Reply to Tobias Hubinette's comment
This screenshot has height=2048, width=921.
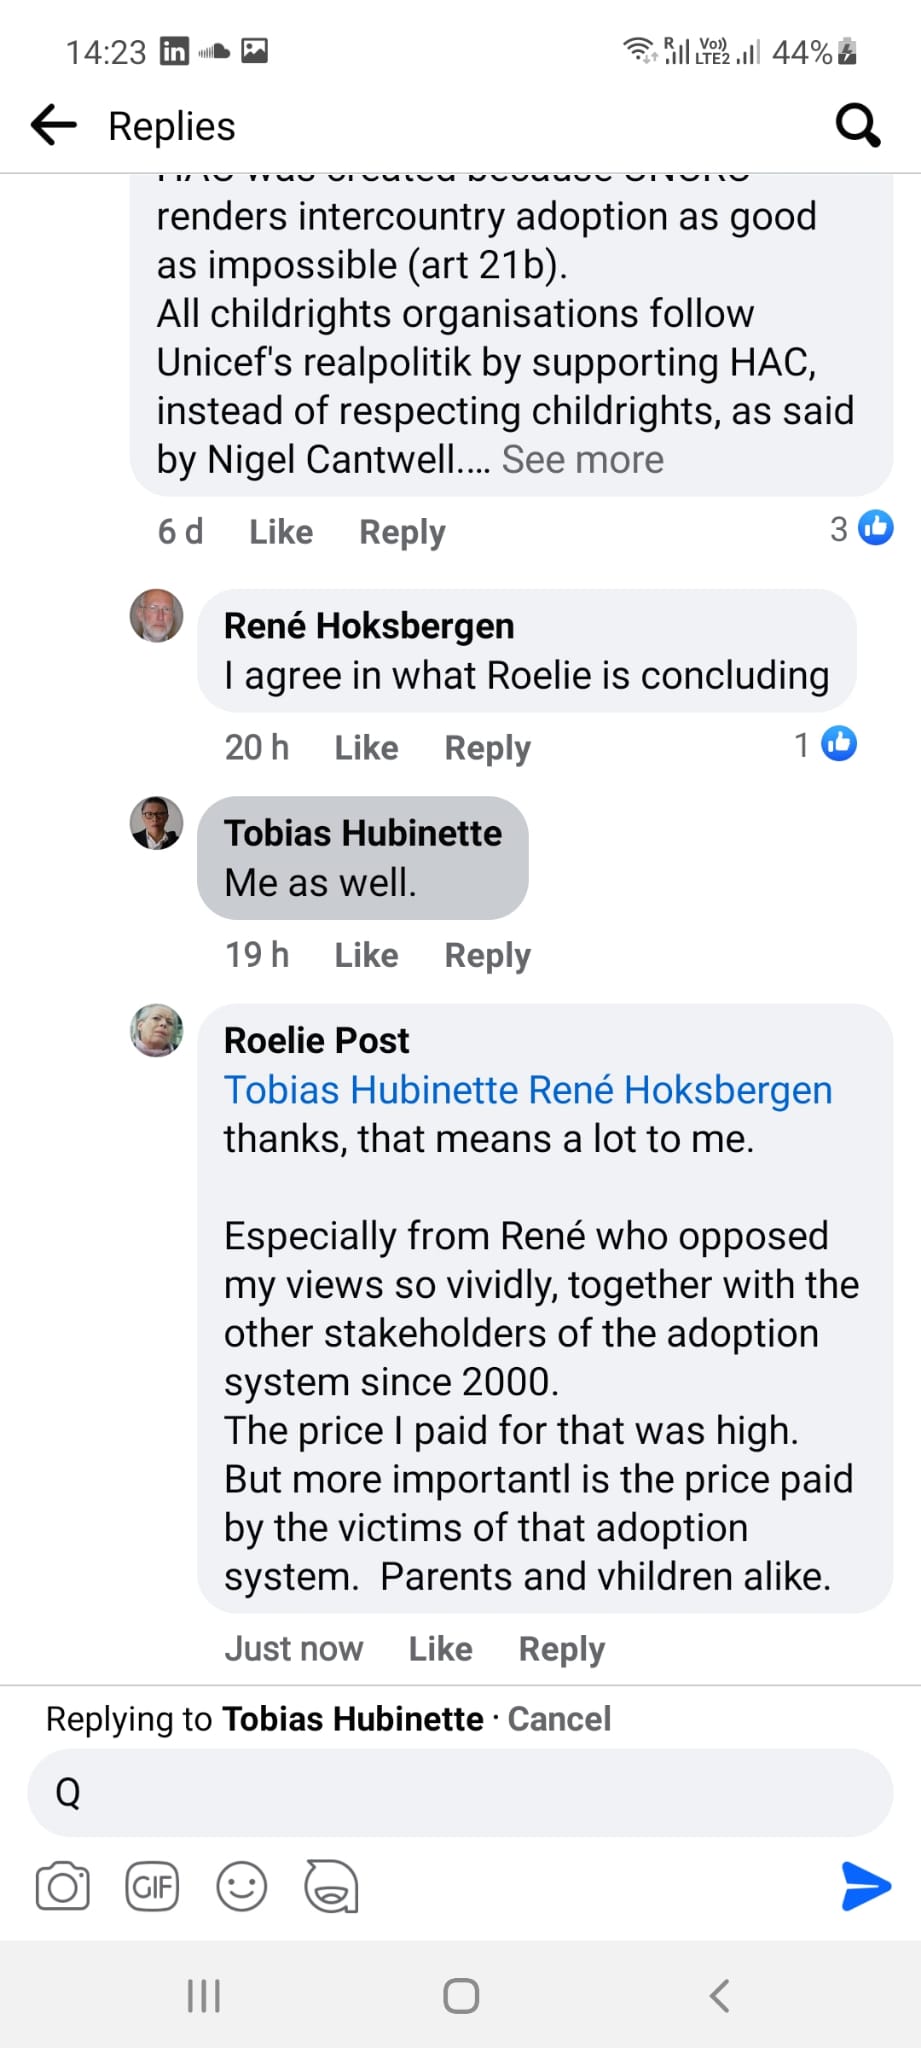tap(487, 955)
